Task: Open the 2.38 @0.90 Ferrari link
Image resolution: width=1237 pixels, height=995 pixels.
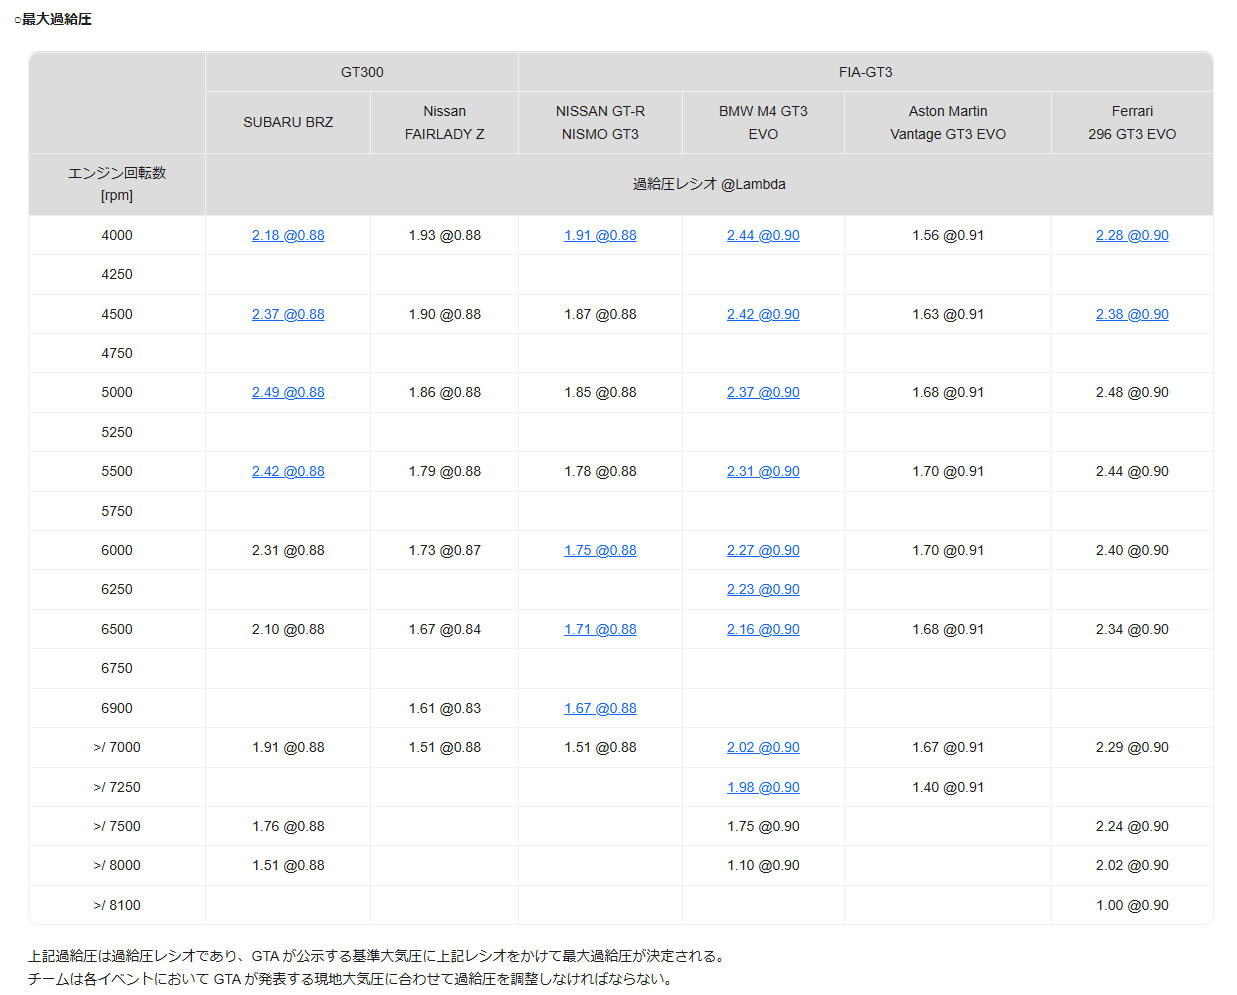Action: tap(1132, 314)
